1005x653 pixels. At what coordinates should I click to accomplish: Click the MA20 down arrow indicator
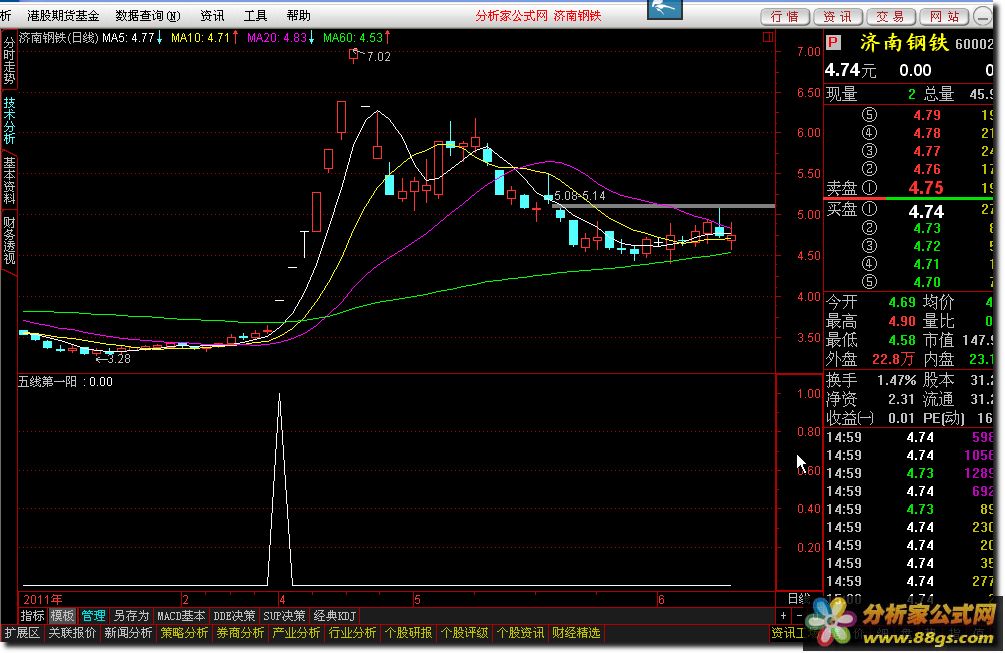pyautogui.click(x=311, y=38)
